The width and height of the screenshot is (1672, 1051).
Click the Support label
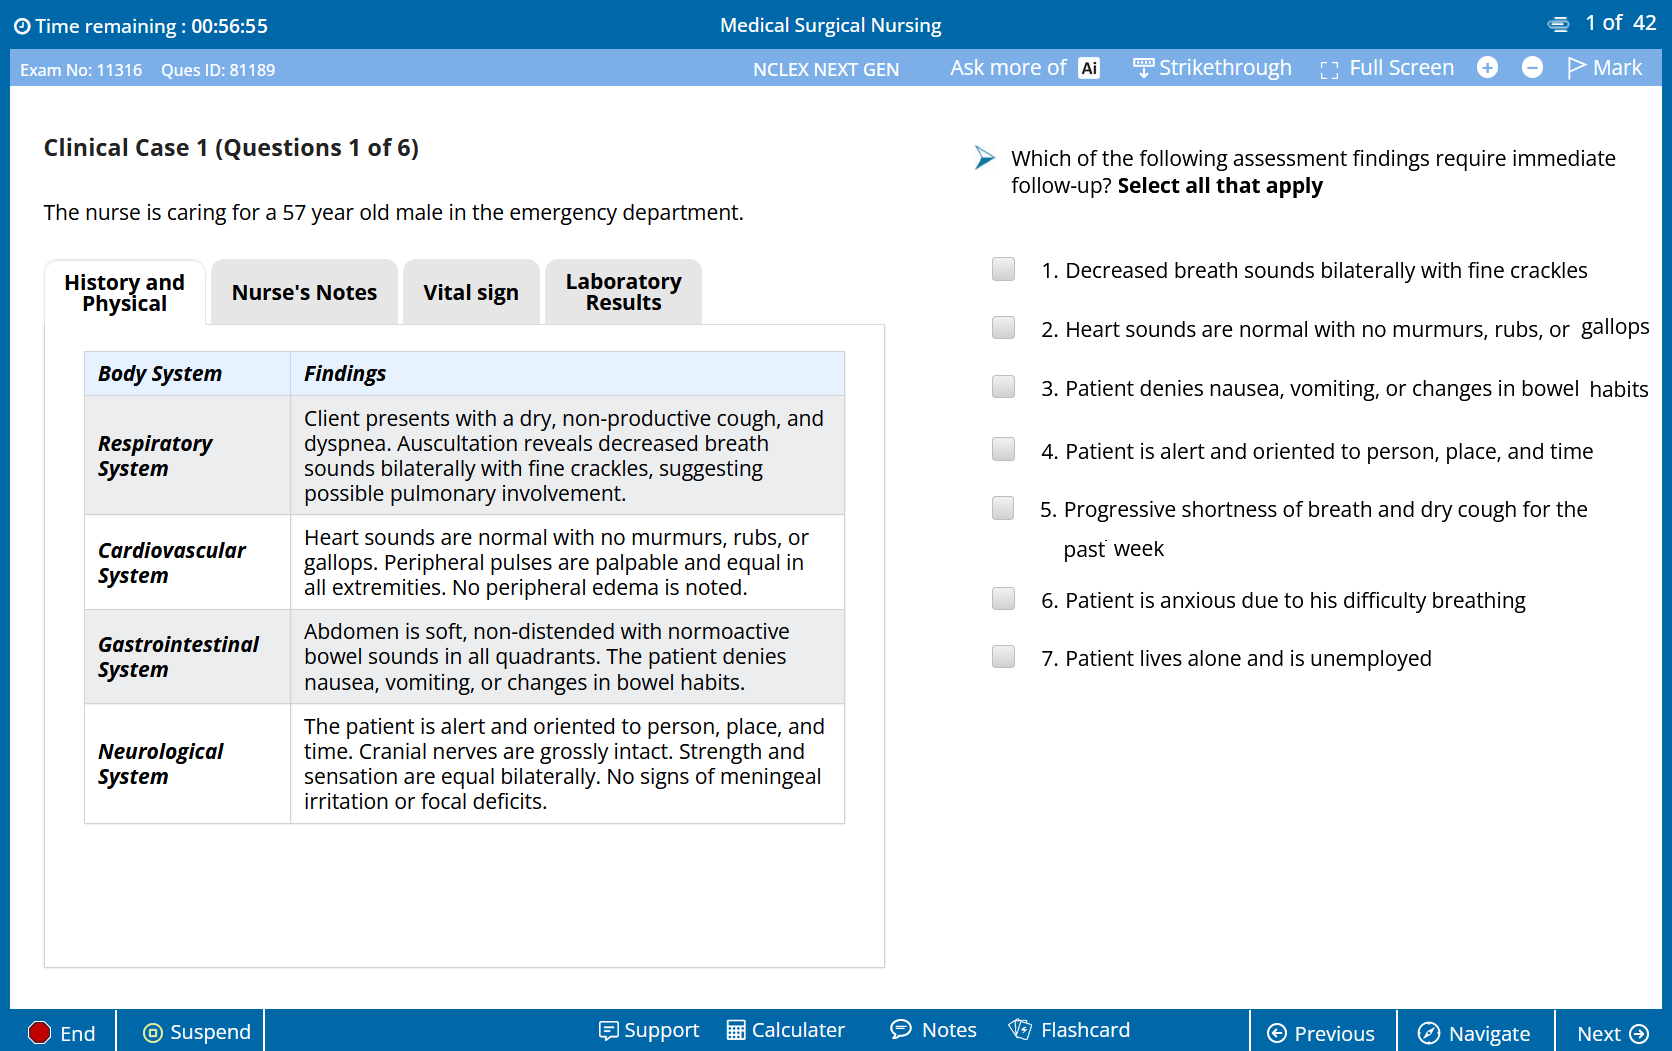pyautogui.click(x=661, y=1030)
